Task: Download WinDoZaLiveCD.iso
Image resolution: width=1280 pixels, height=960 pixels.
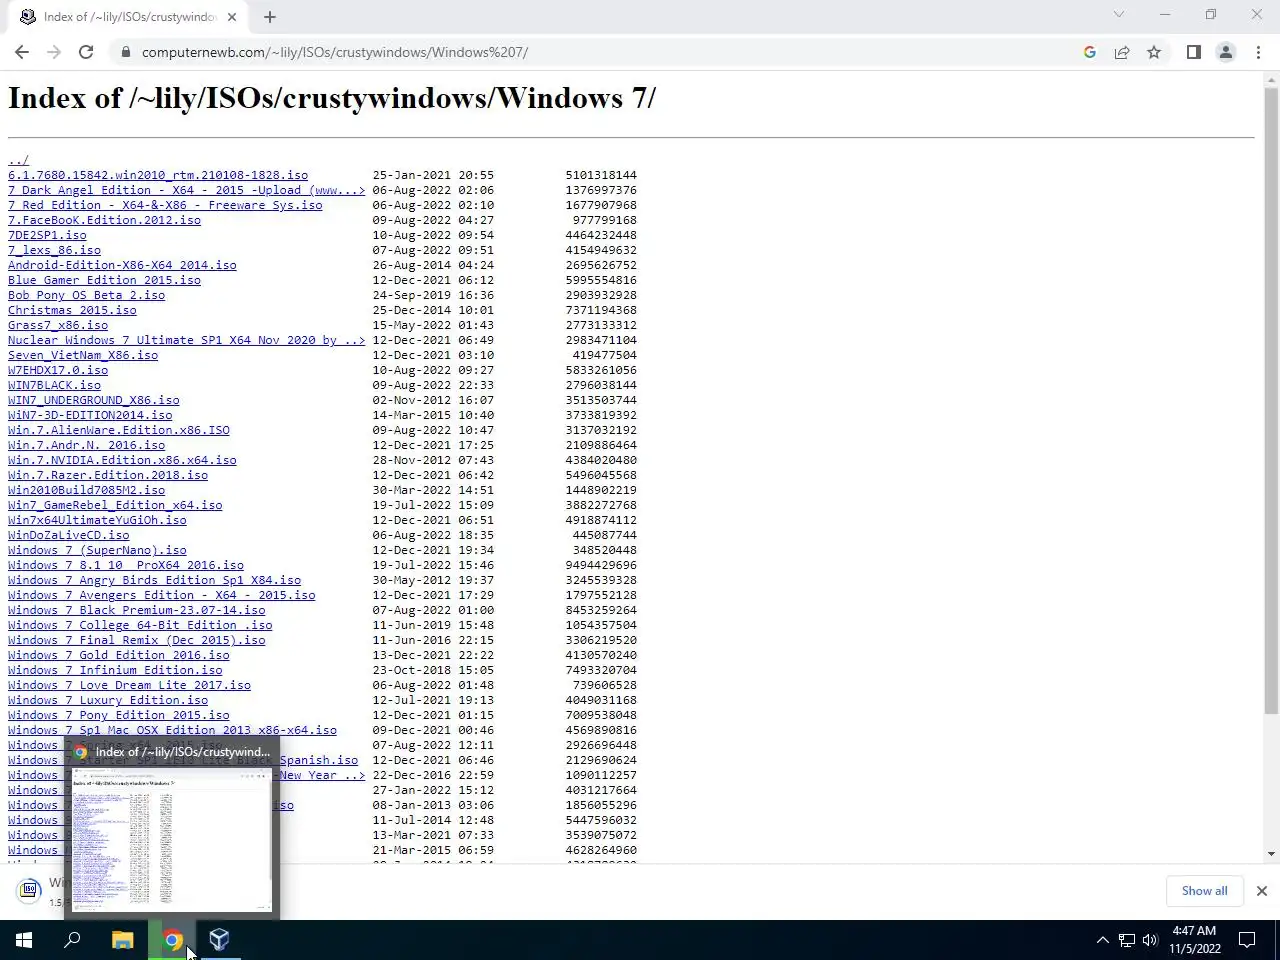Action: [68, 535]
